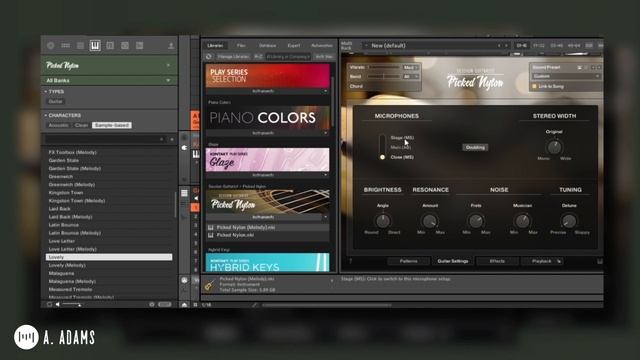
Task: Click the A-Z sort button
Action: 258,57
